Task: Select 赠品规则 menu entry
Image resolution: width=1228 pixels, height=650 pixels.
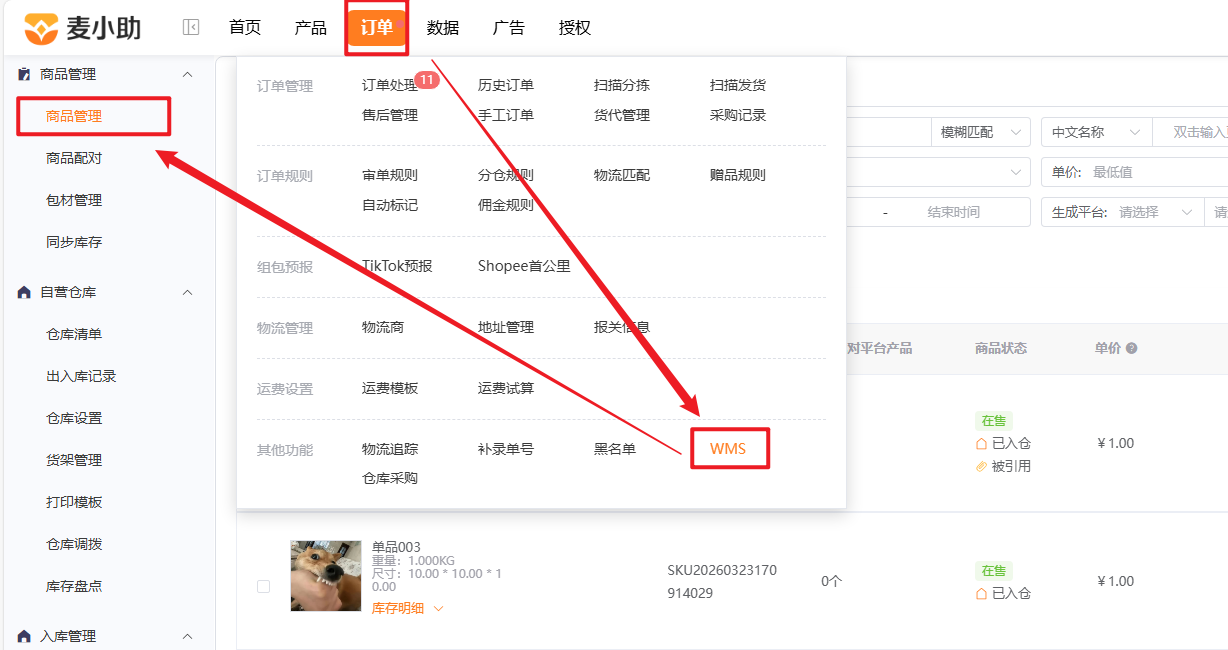Action: point(738,176)
